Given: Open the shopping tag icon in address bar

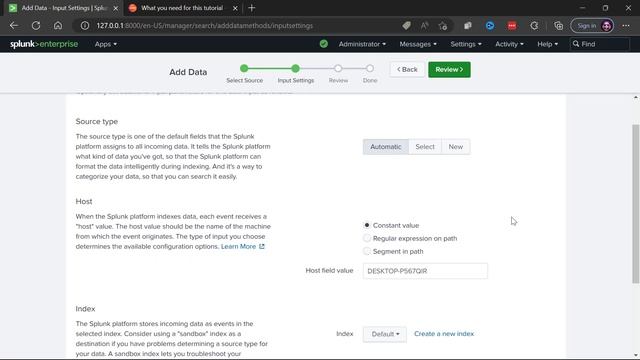Looking at the screenshot, I should pyautogui.click(x=406, y=26).
